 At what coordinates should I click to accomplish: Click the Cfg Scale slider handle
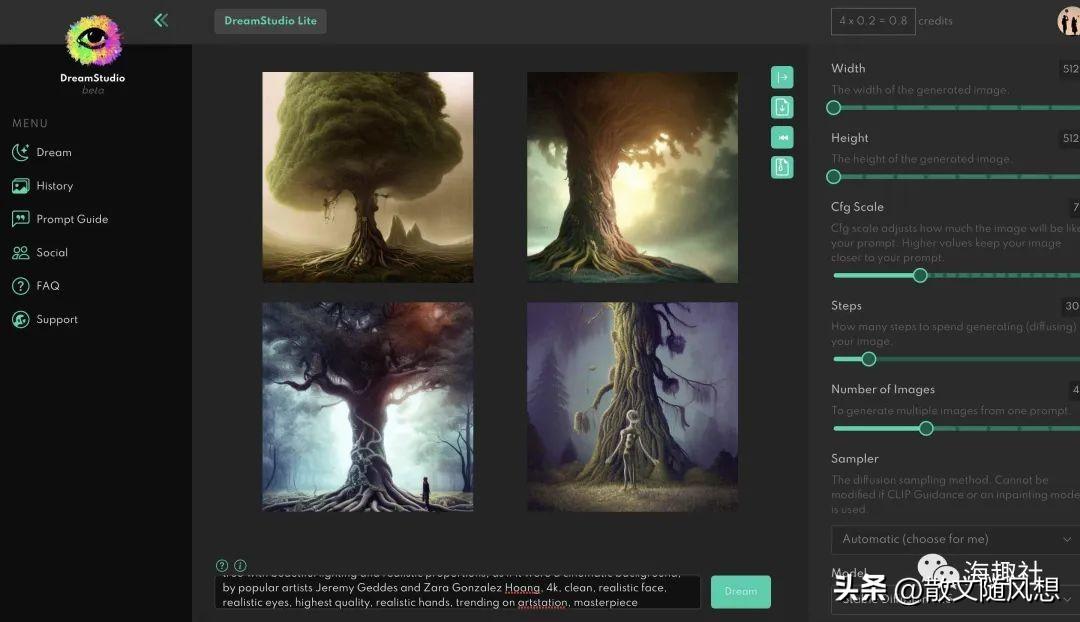point(920,276)
